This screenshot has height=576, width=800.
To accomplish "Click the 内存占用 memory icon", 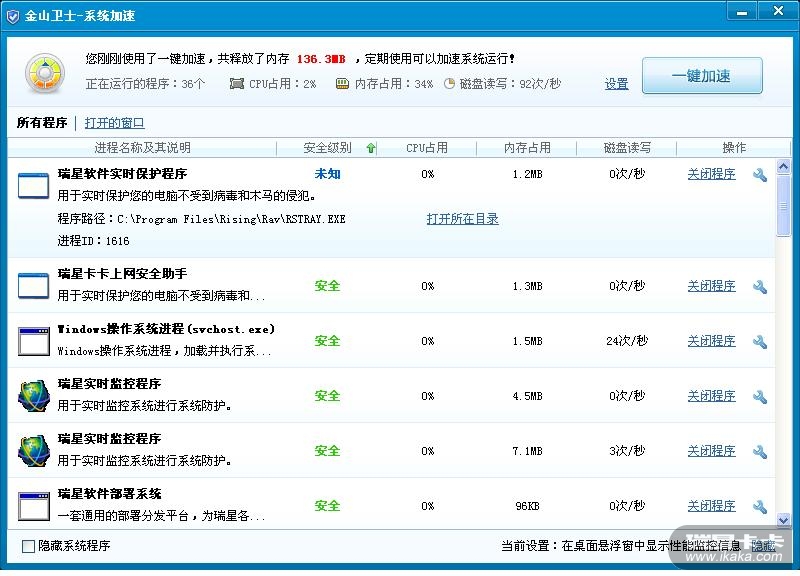I will point(342,84).
